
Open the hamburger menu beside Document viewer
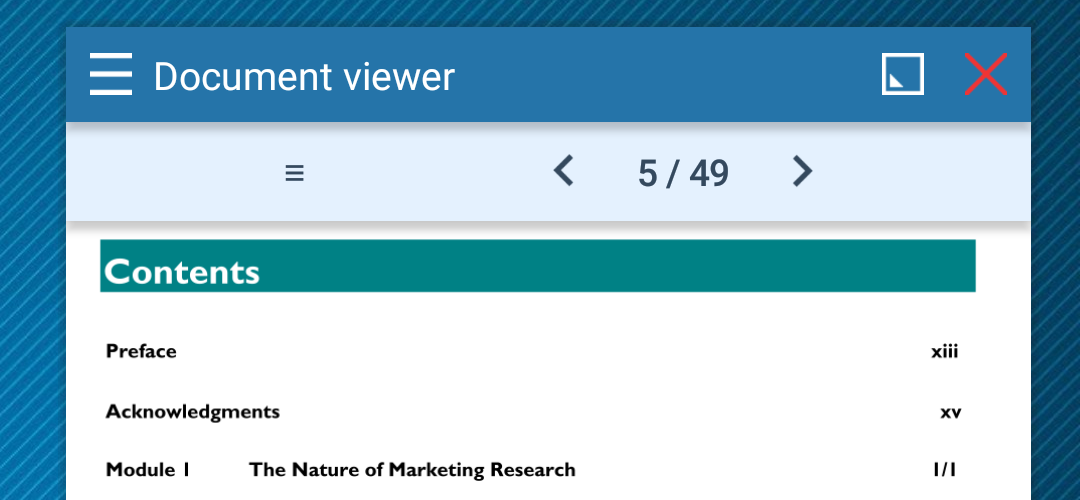click(111, 74)
